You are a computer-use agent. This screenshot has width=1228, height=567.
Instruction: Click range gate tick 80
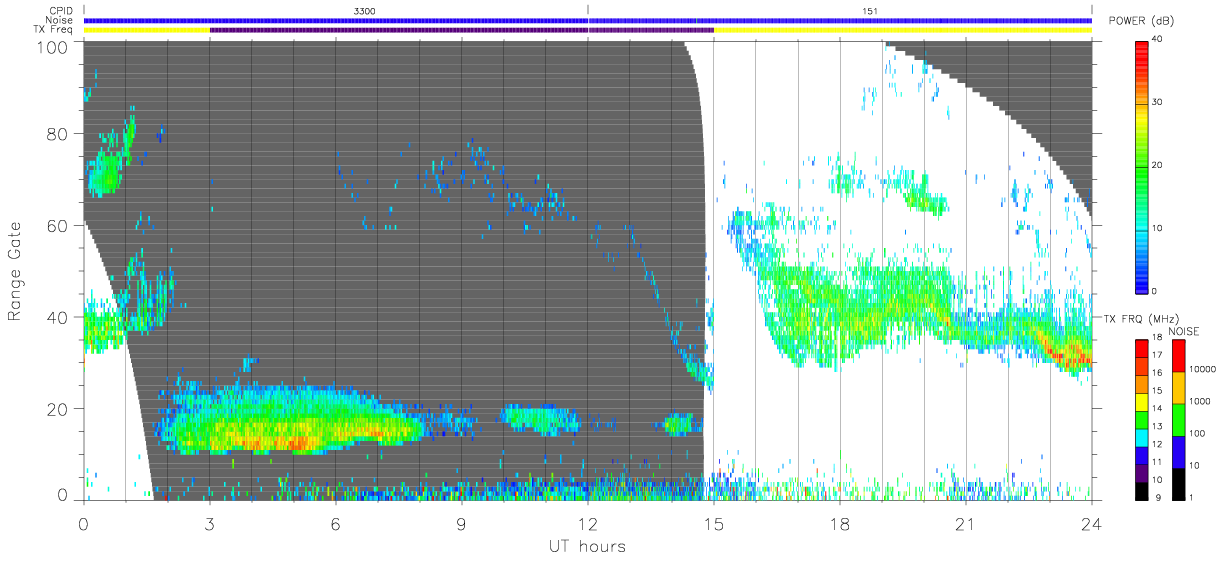(x=56, y=134)
